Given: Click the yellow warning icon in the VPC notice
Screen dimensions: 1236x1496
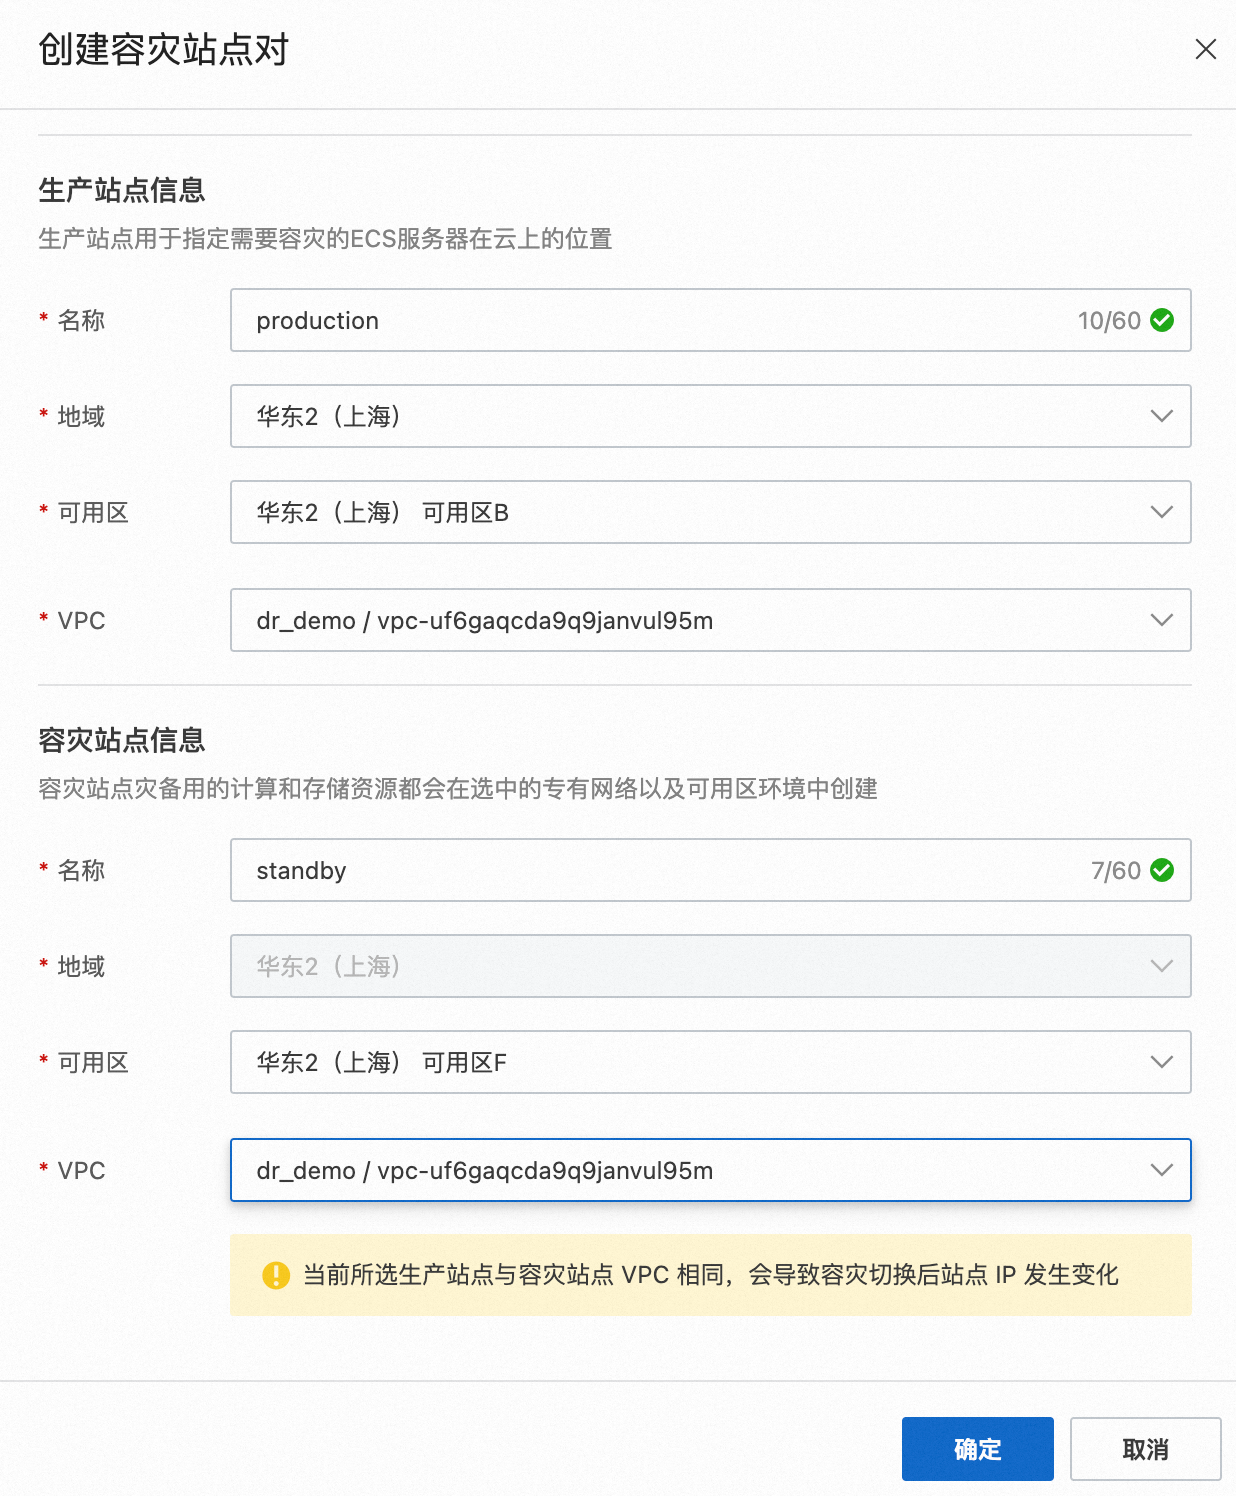Looking at the screenshot, I should pyautogui.click(x=276, y=1275).
